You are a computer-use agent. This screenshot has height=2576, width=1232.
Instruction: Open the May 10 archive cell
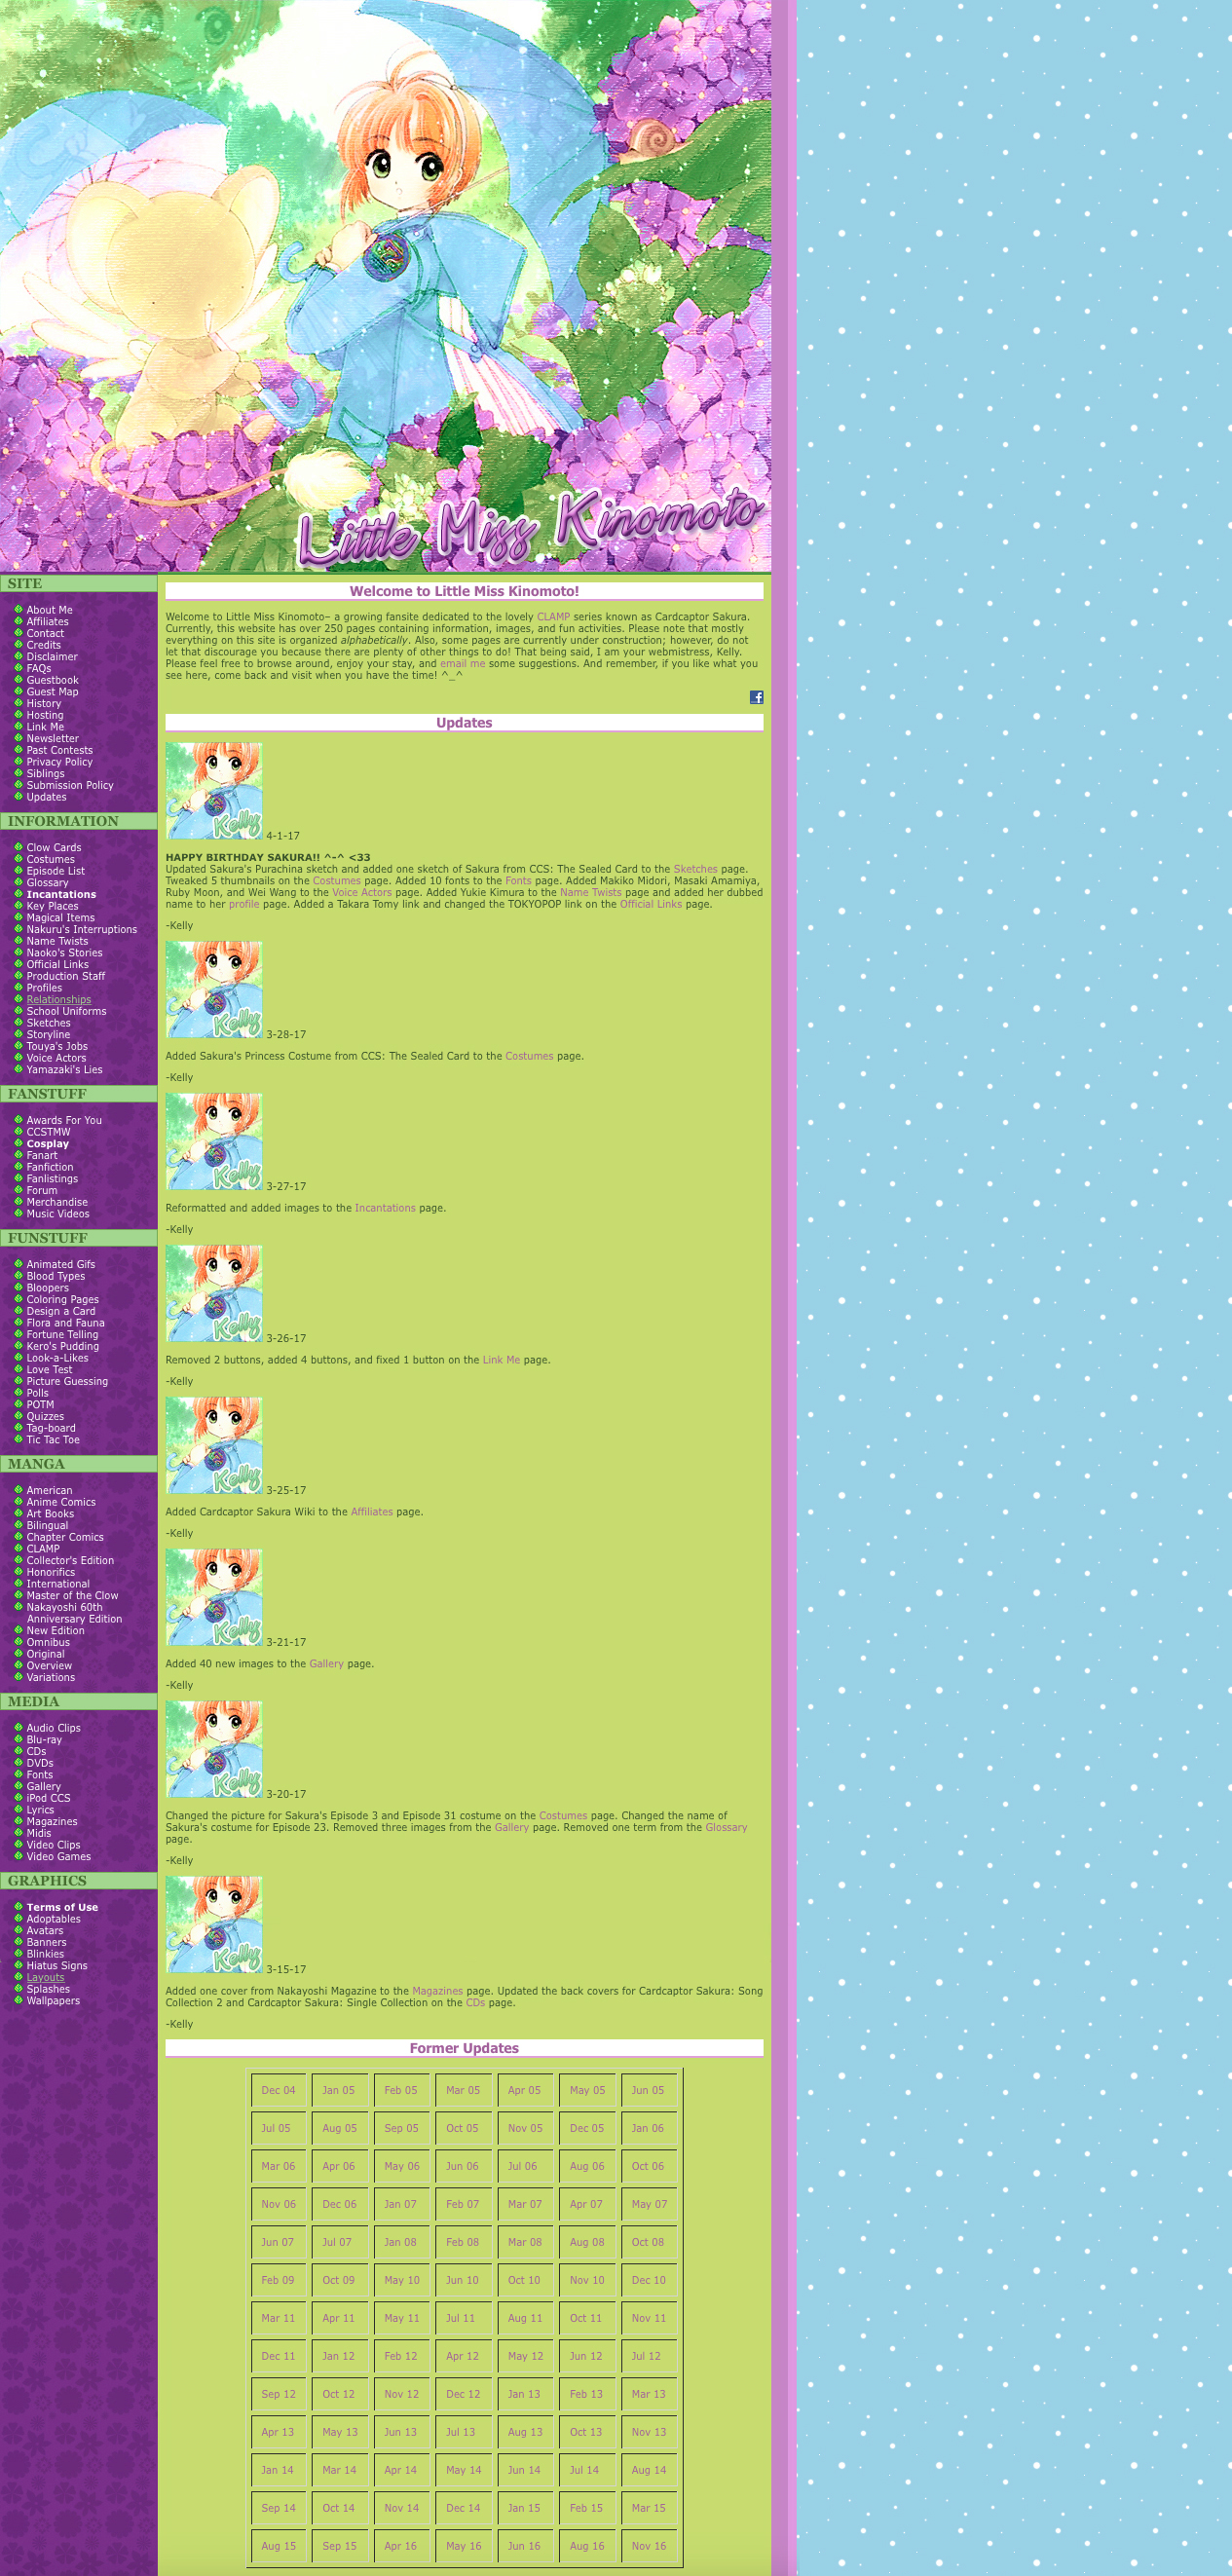pyautogui.click(x=402, y=2281)
